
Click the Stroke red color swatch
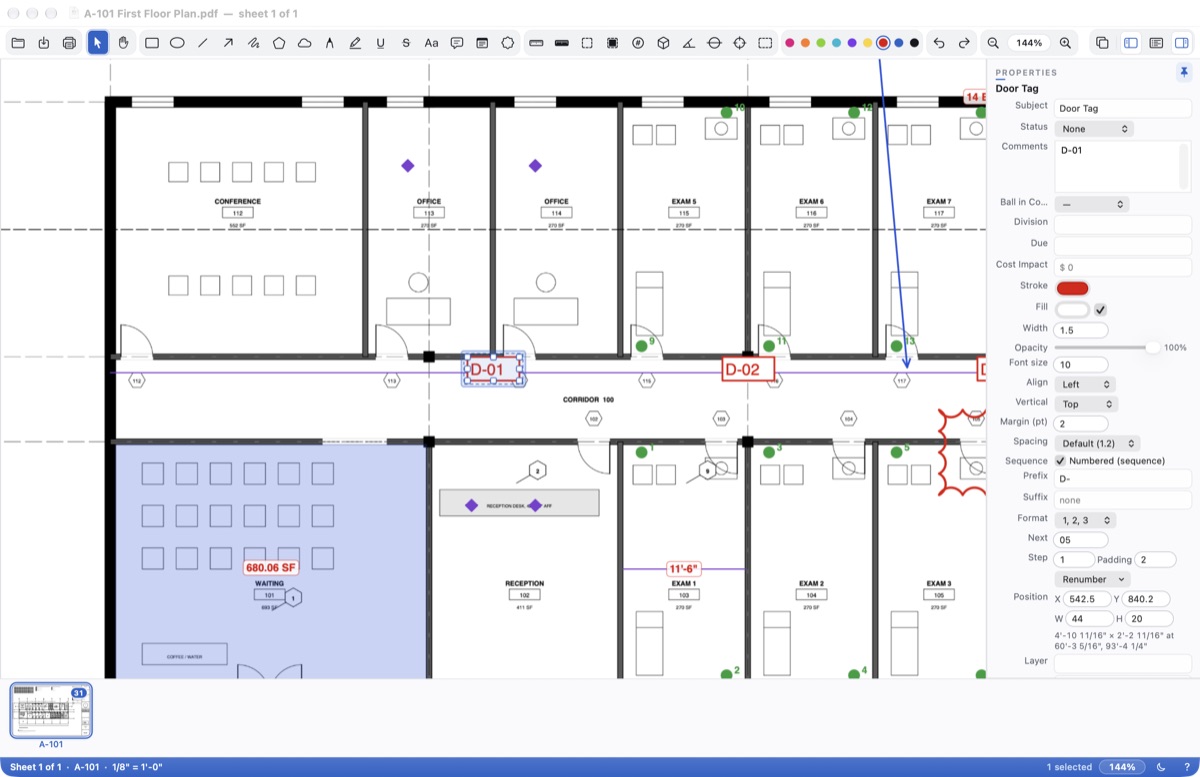(1072, 288)
